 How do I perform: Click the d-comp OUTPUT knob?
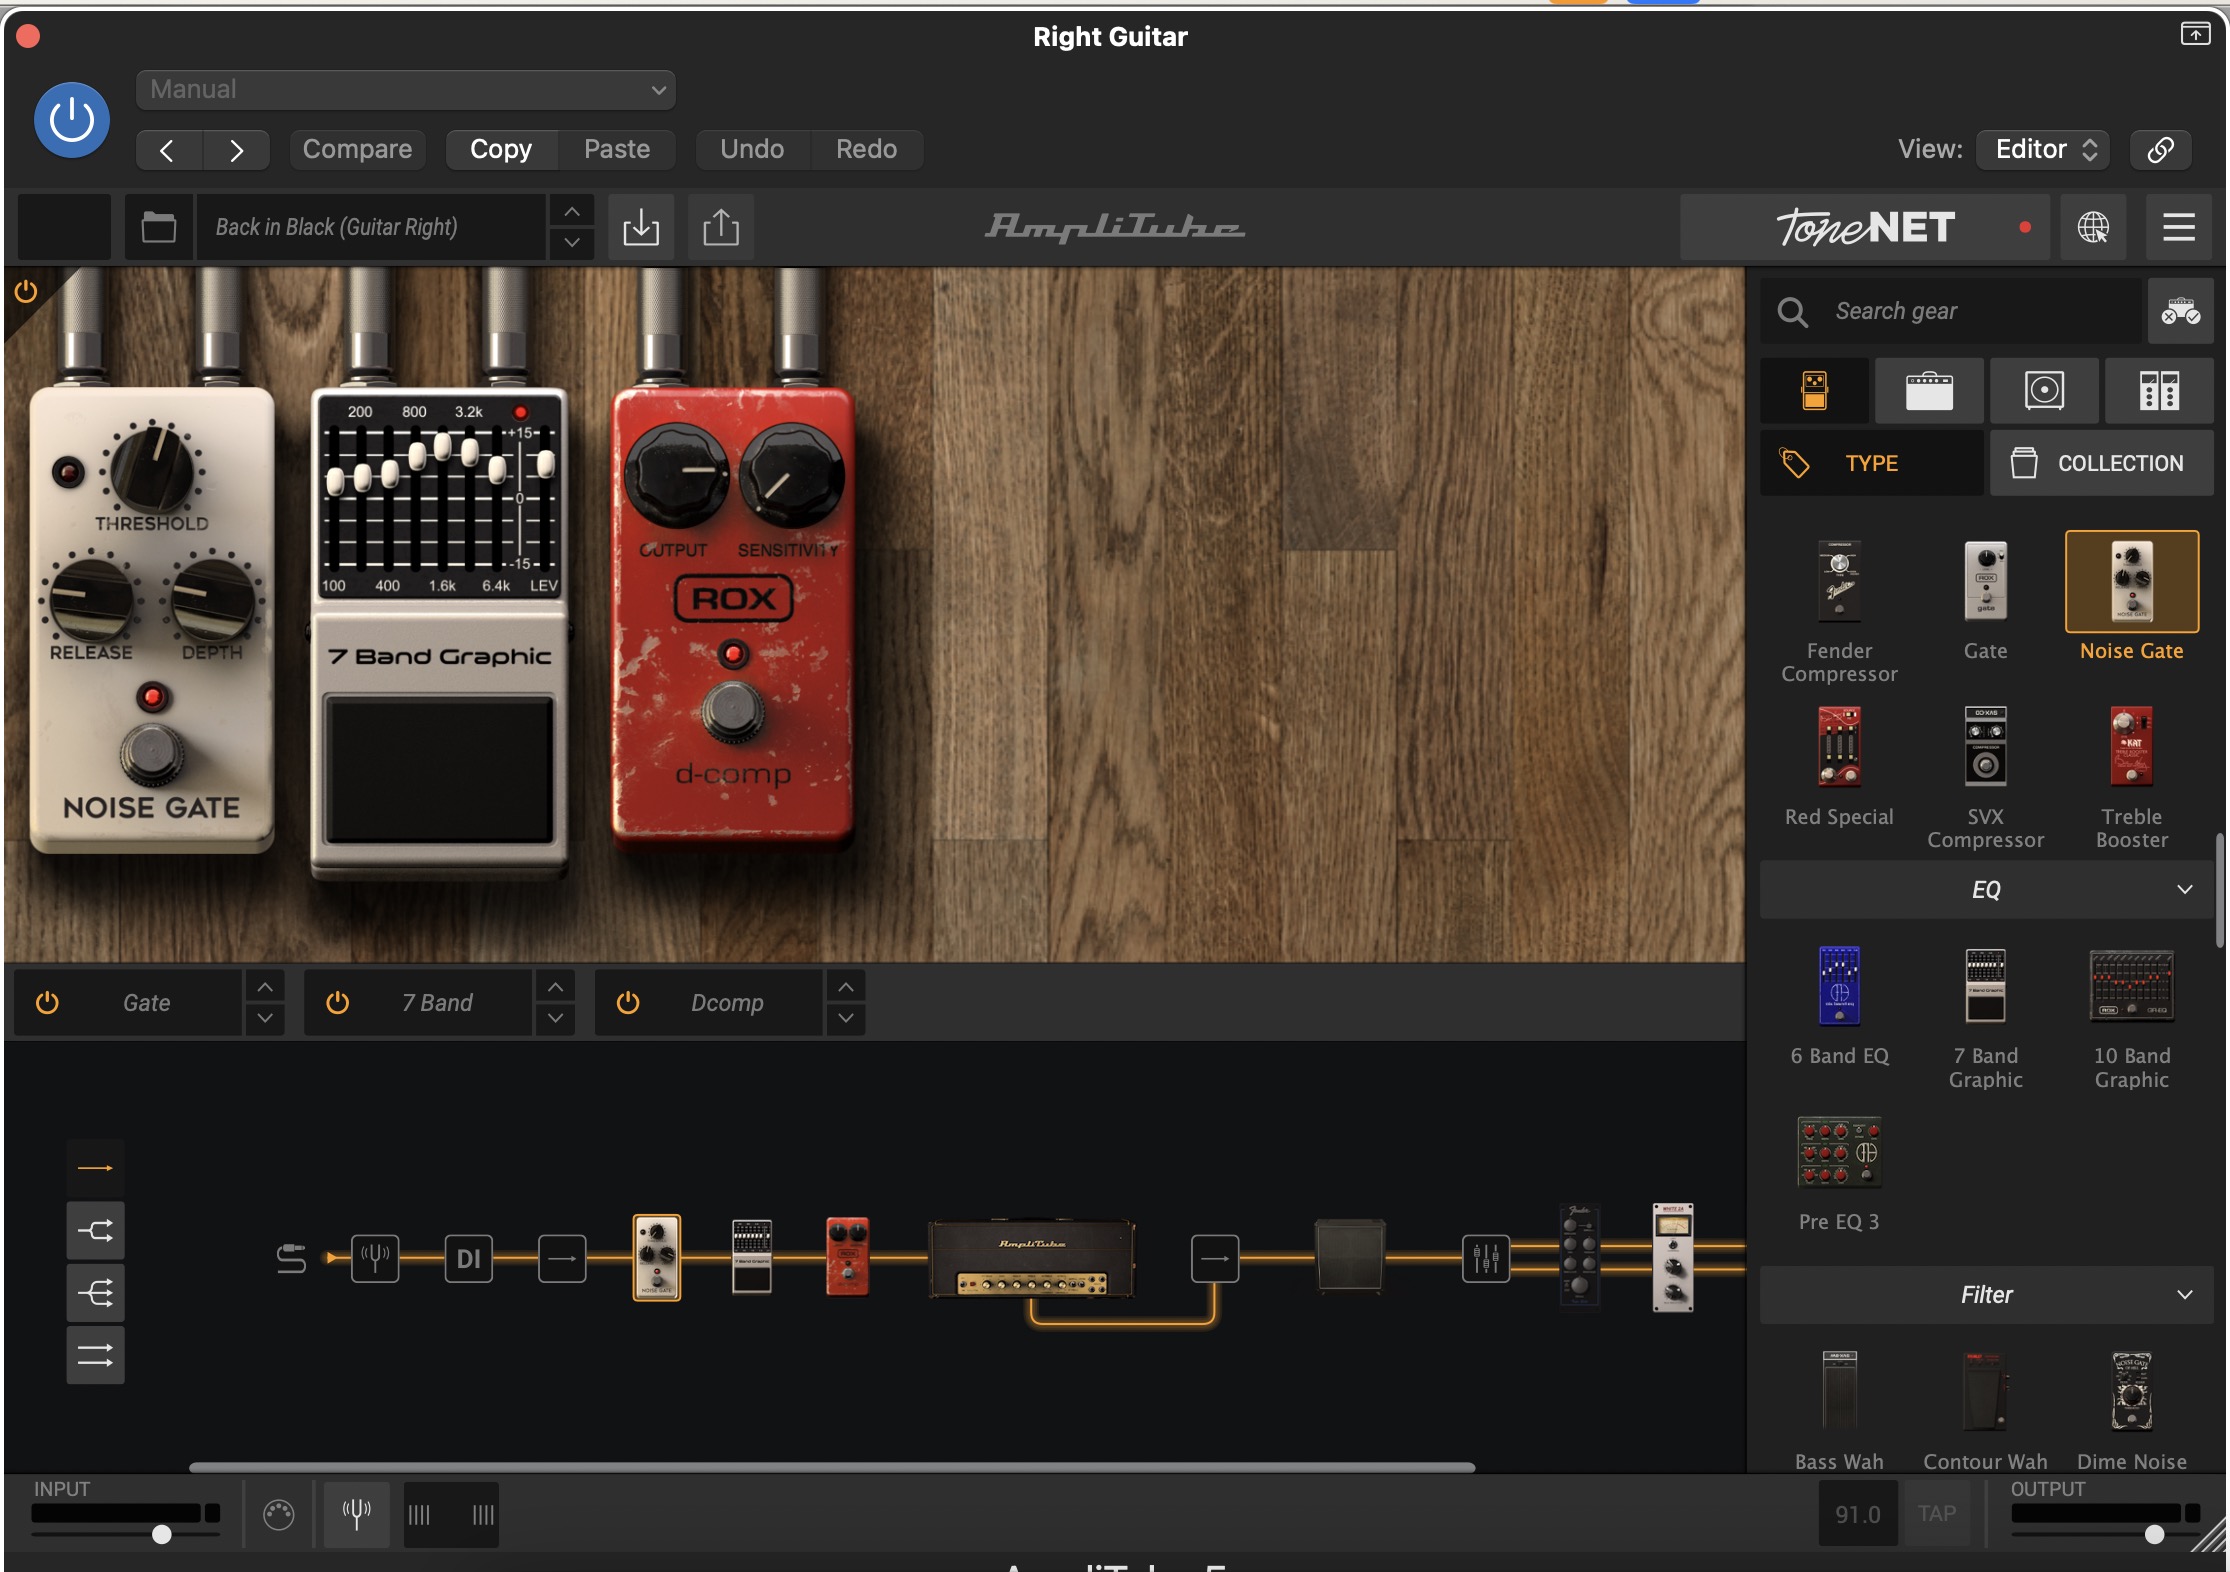coord(676,474)
